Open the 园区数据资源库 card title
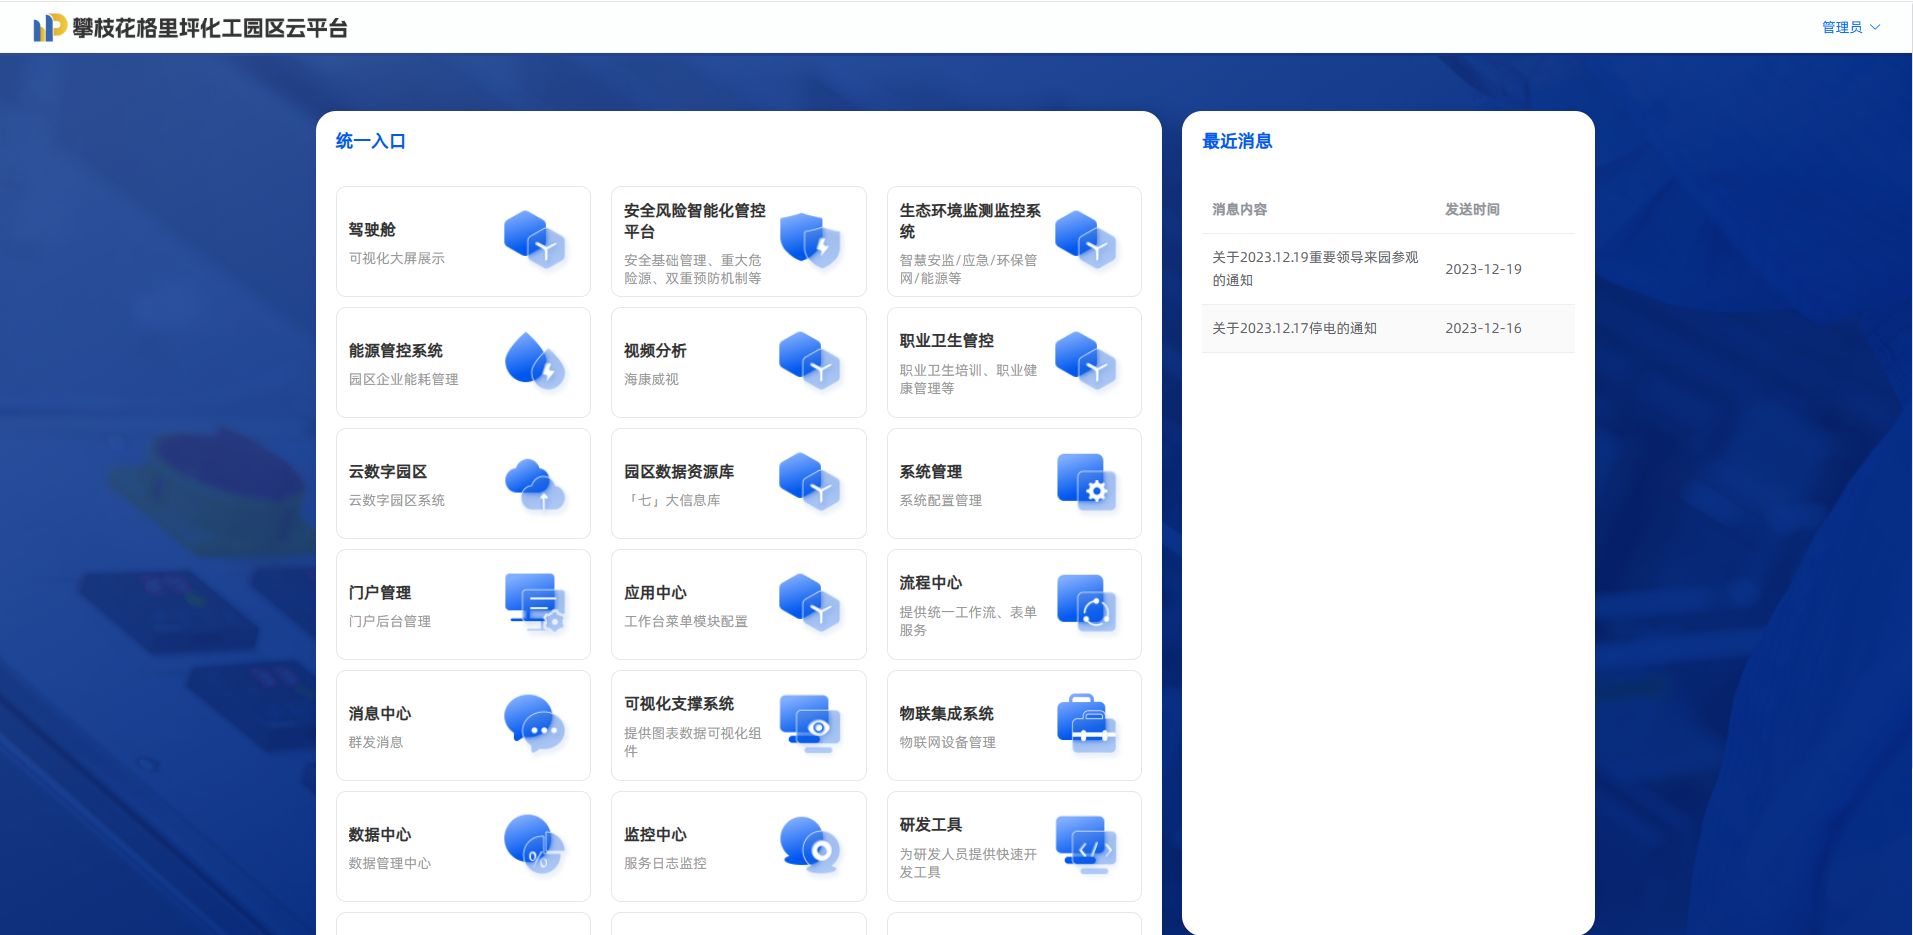Image resolution: width=1913 pixels, height=935 pixels. [679, 472]
